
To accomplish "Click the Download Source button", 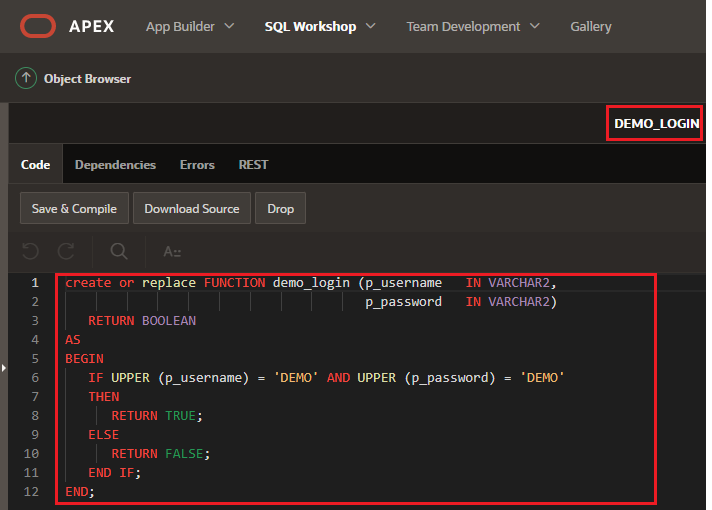I will tap(192, 208).
